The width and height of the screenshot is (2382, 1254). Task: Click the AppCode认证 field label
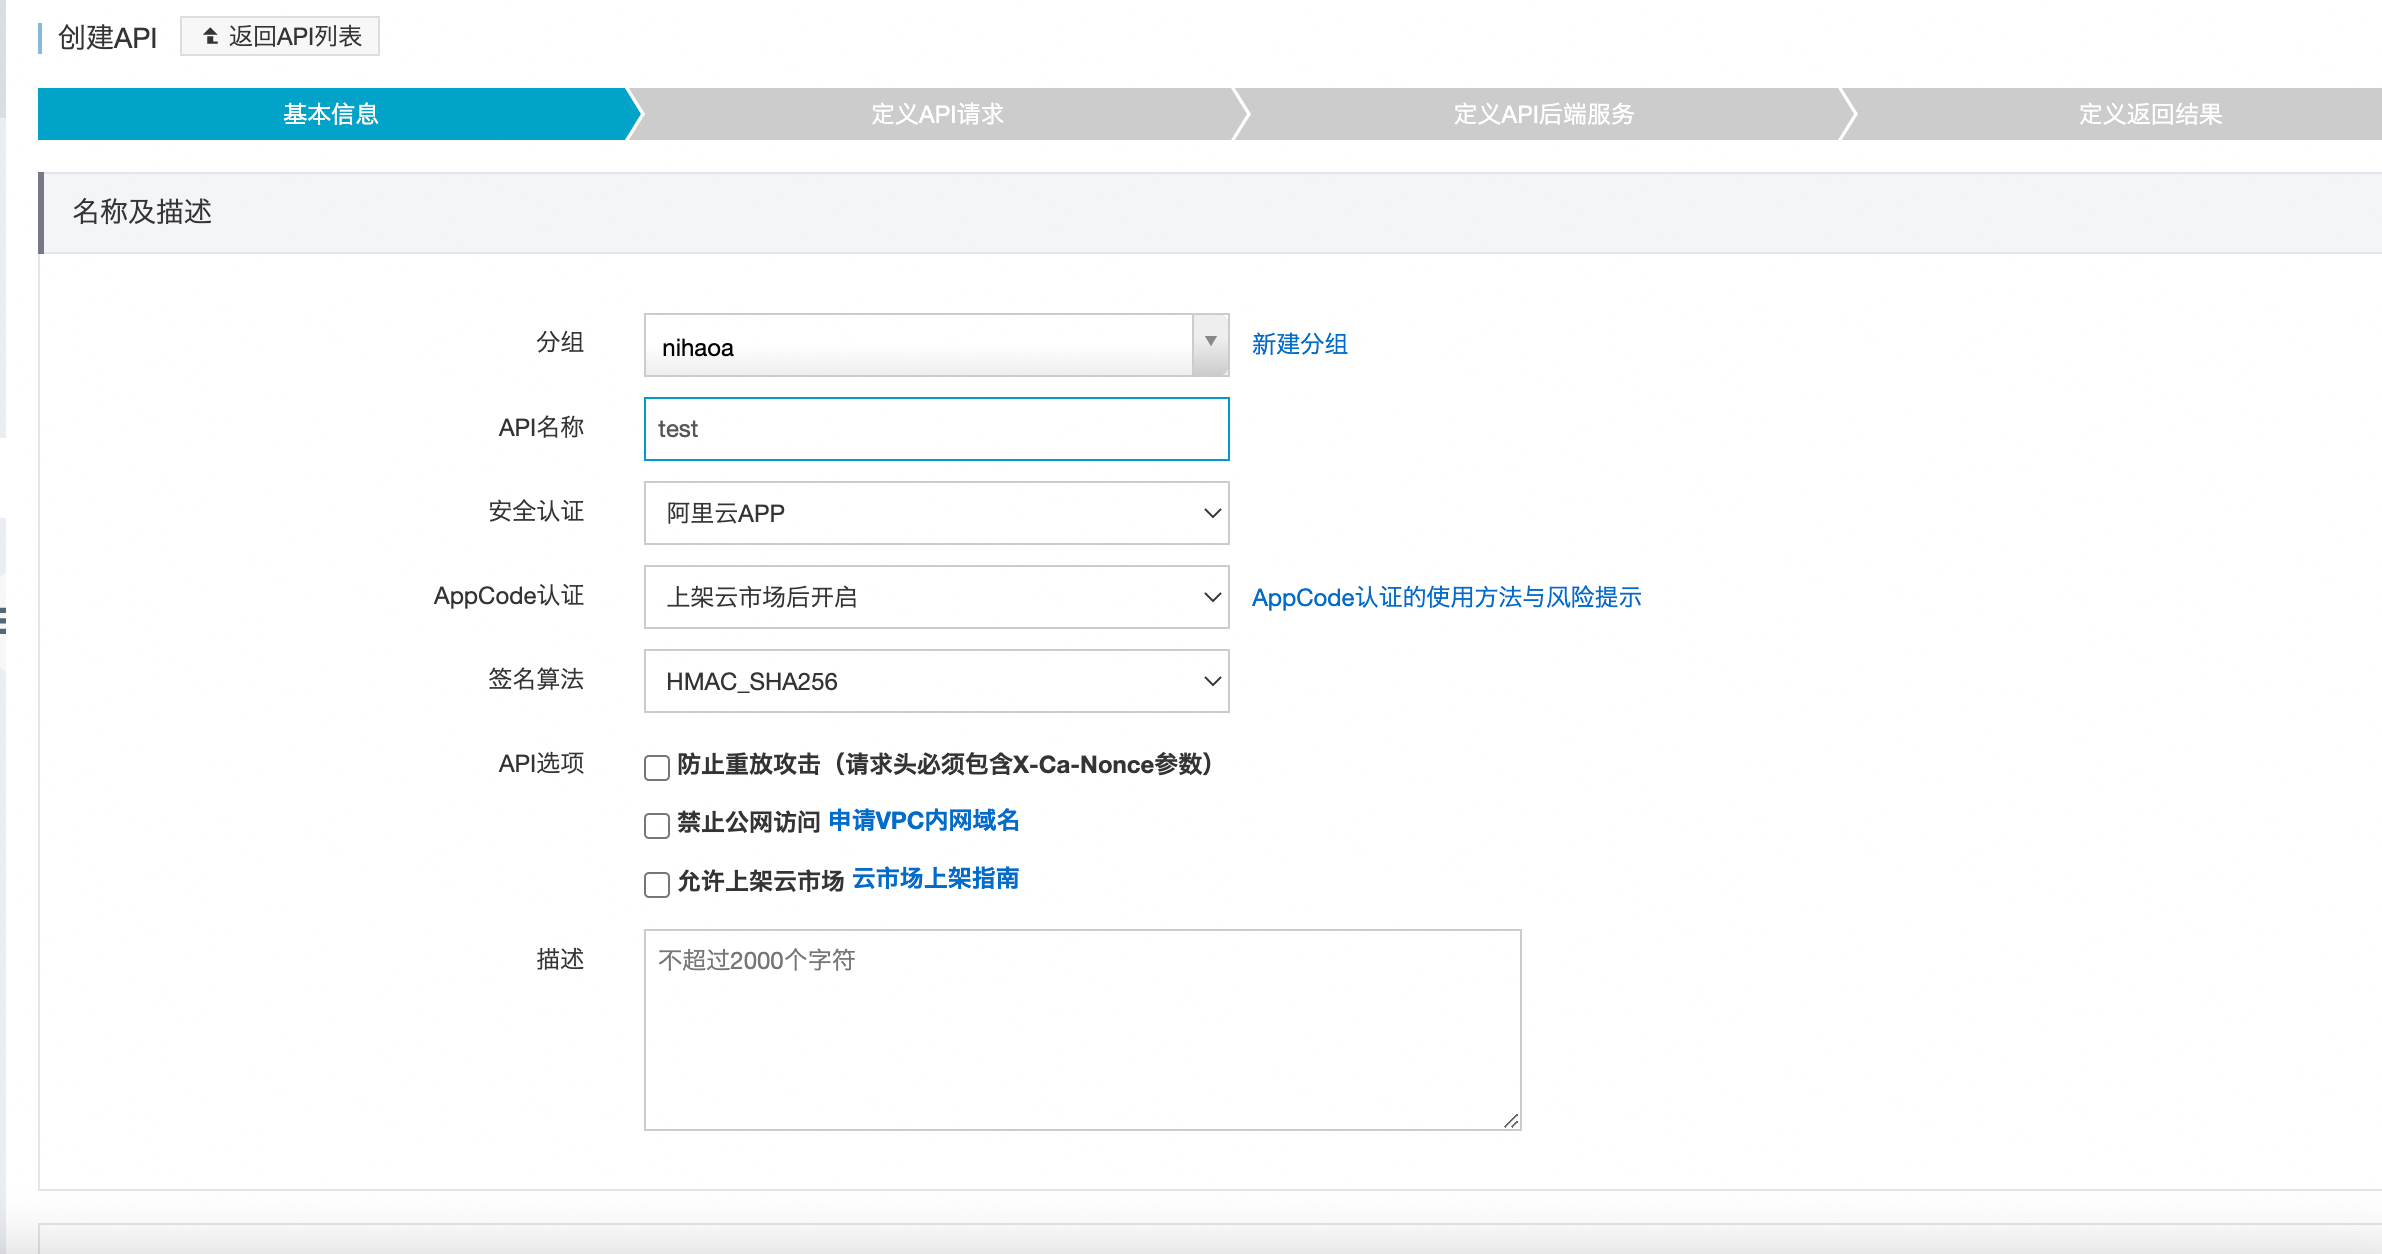[x=509, y=596]
